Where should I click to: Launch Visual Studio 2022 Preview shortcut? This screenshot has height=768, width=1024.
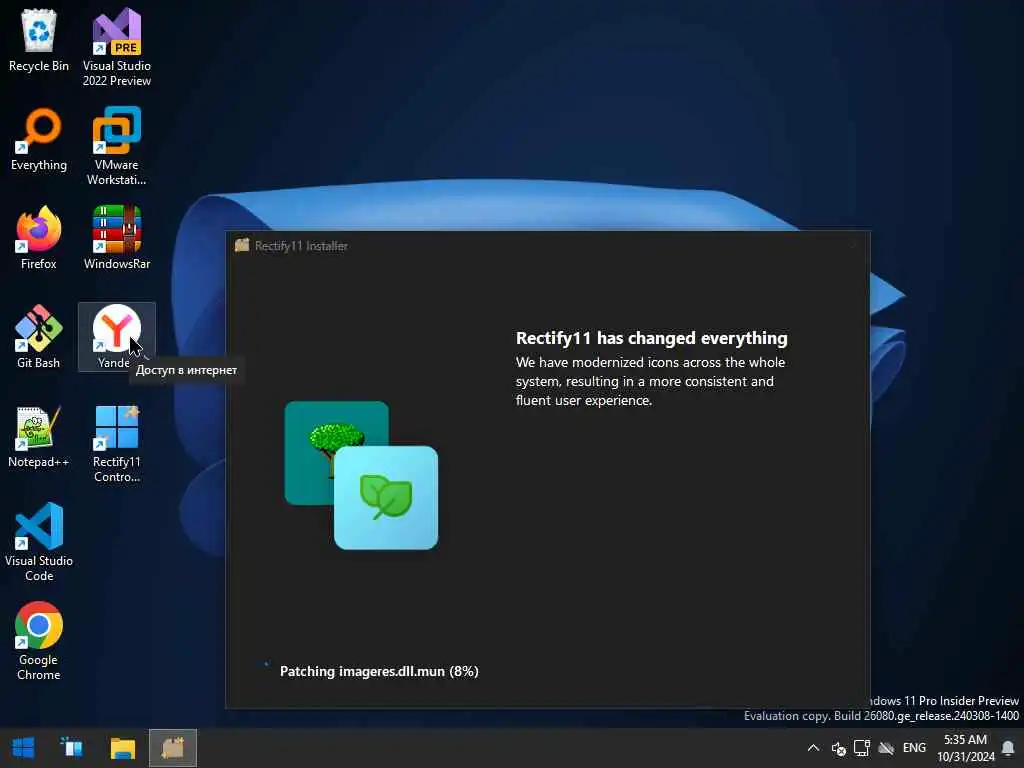tap(117, 47)
